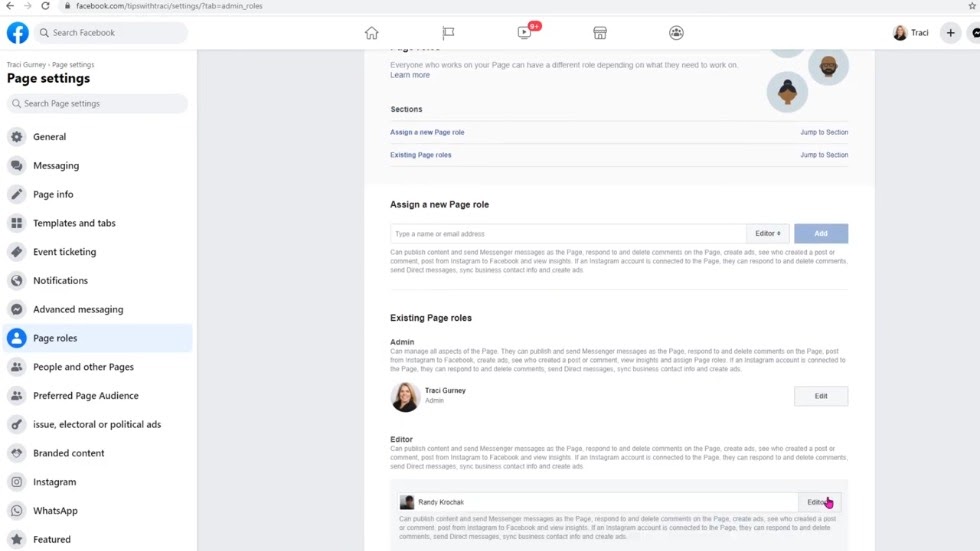Open Advanced messaging settings

[x=98, y=309]
